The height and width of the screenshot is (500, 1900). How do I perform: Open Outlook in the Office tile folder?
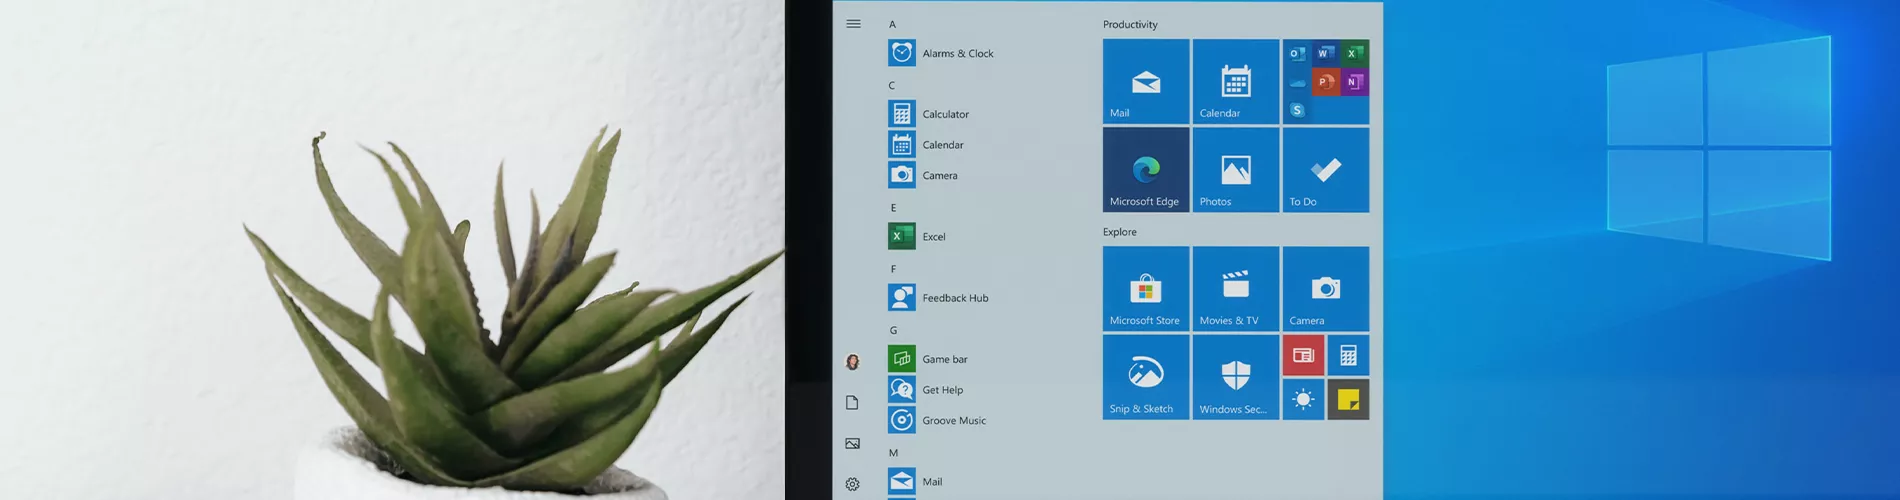tap(1297, 54)
